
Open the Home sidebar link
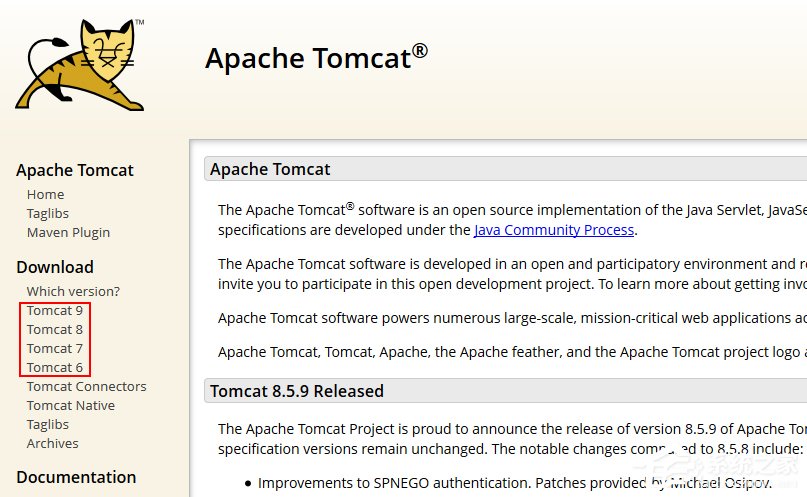pos(45,194)
